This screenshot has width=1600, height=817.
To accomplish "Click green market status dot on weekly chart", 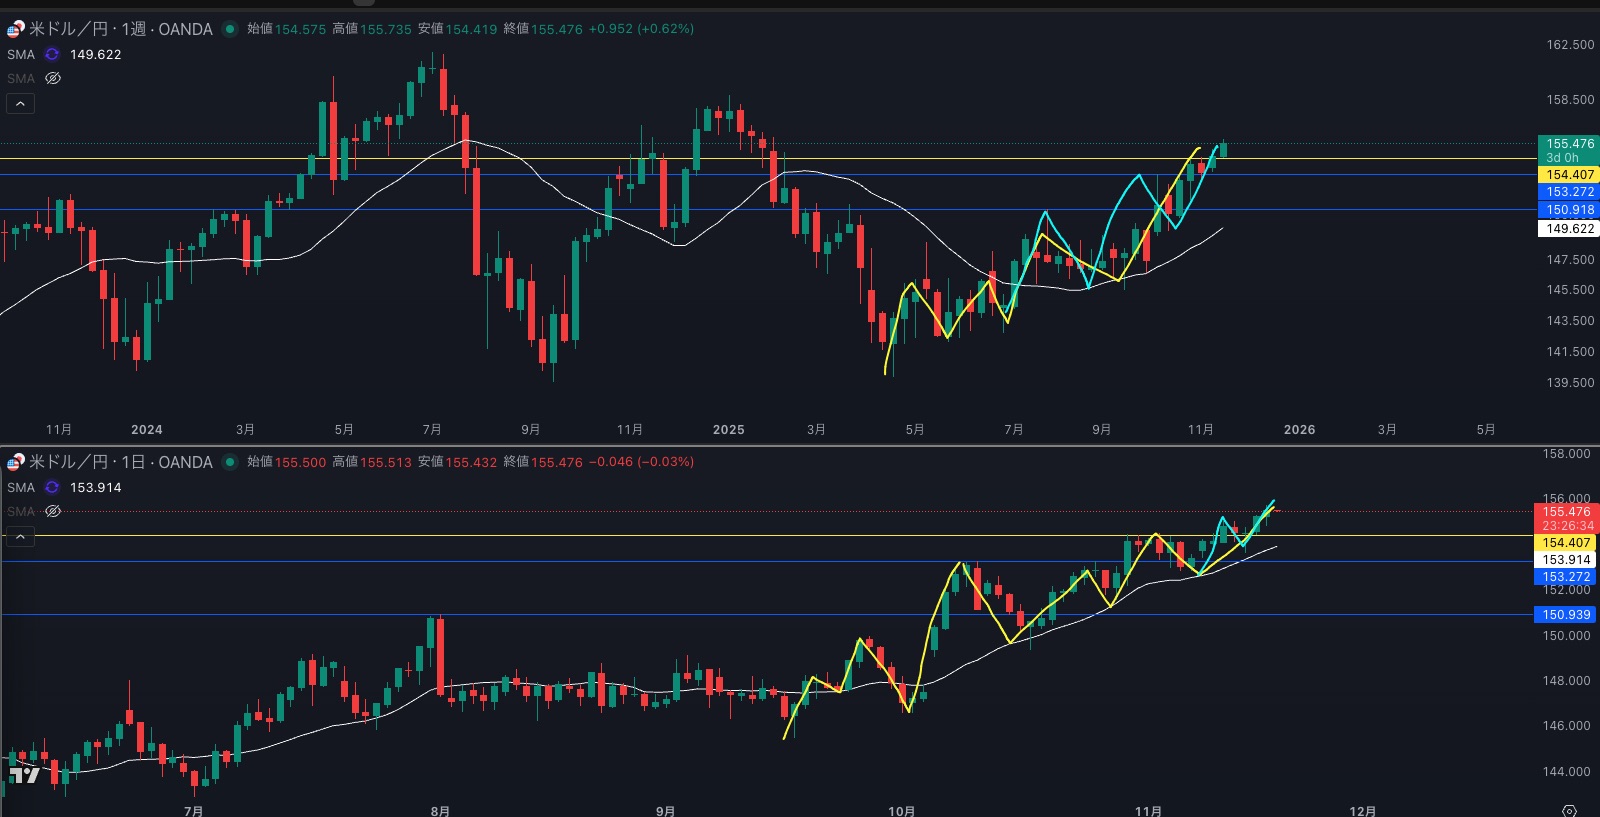I will pos(229,29).
